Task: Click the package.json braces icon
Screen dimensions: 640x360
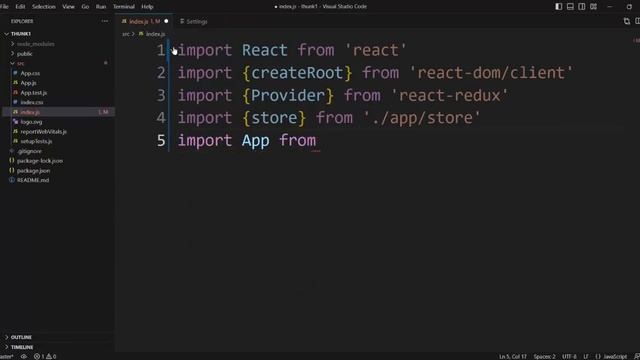Action: [x=12, y=171]
